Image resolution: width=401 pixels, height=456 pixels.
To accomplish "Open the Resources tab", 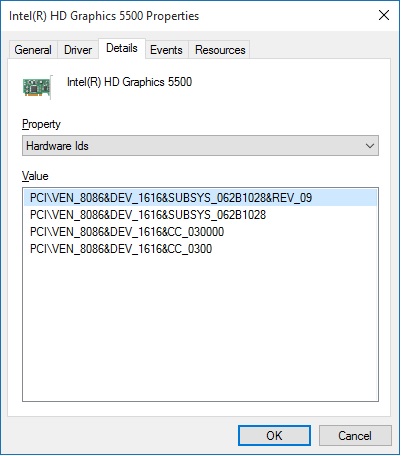I will [220, 50].
